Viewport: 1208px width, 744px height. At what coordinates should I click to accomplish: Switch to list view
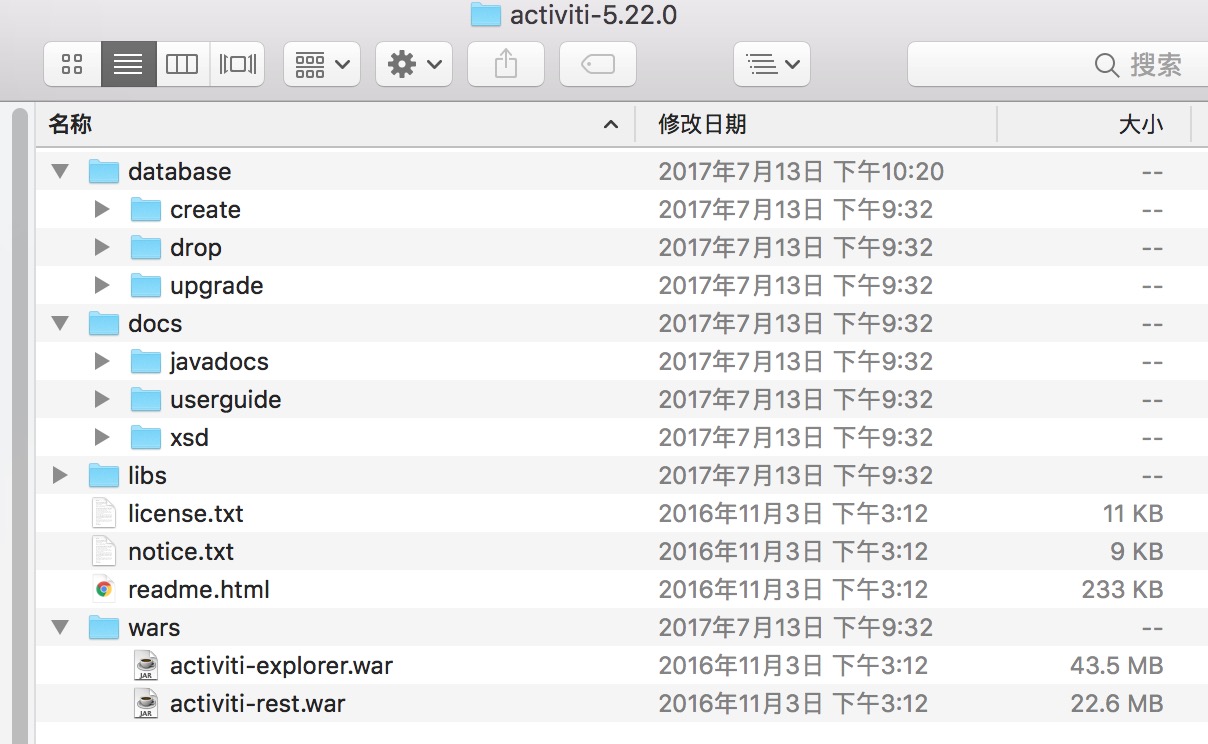tap(128, 65)
